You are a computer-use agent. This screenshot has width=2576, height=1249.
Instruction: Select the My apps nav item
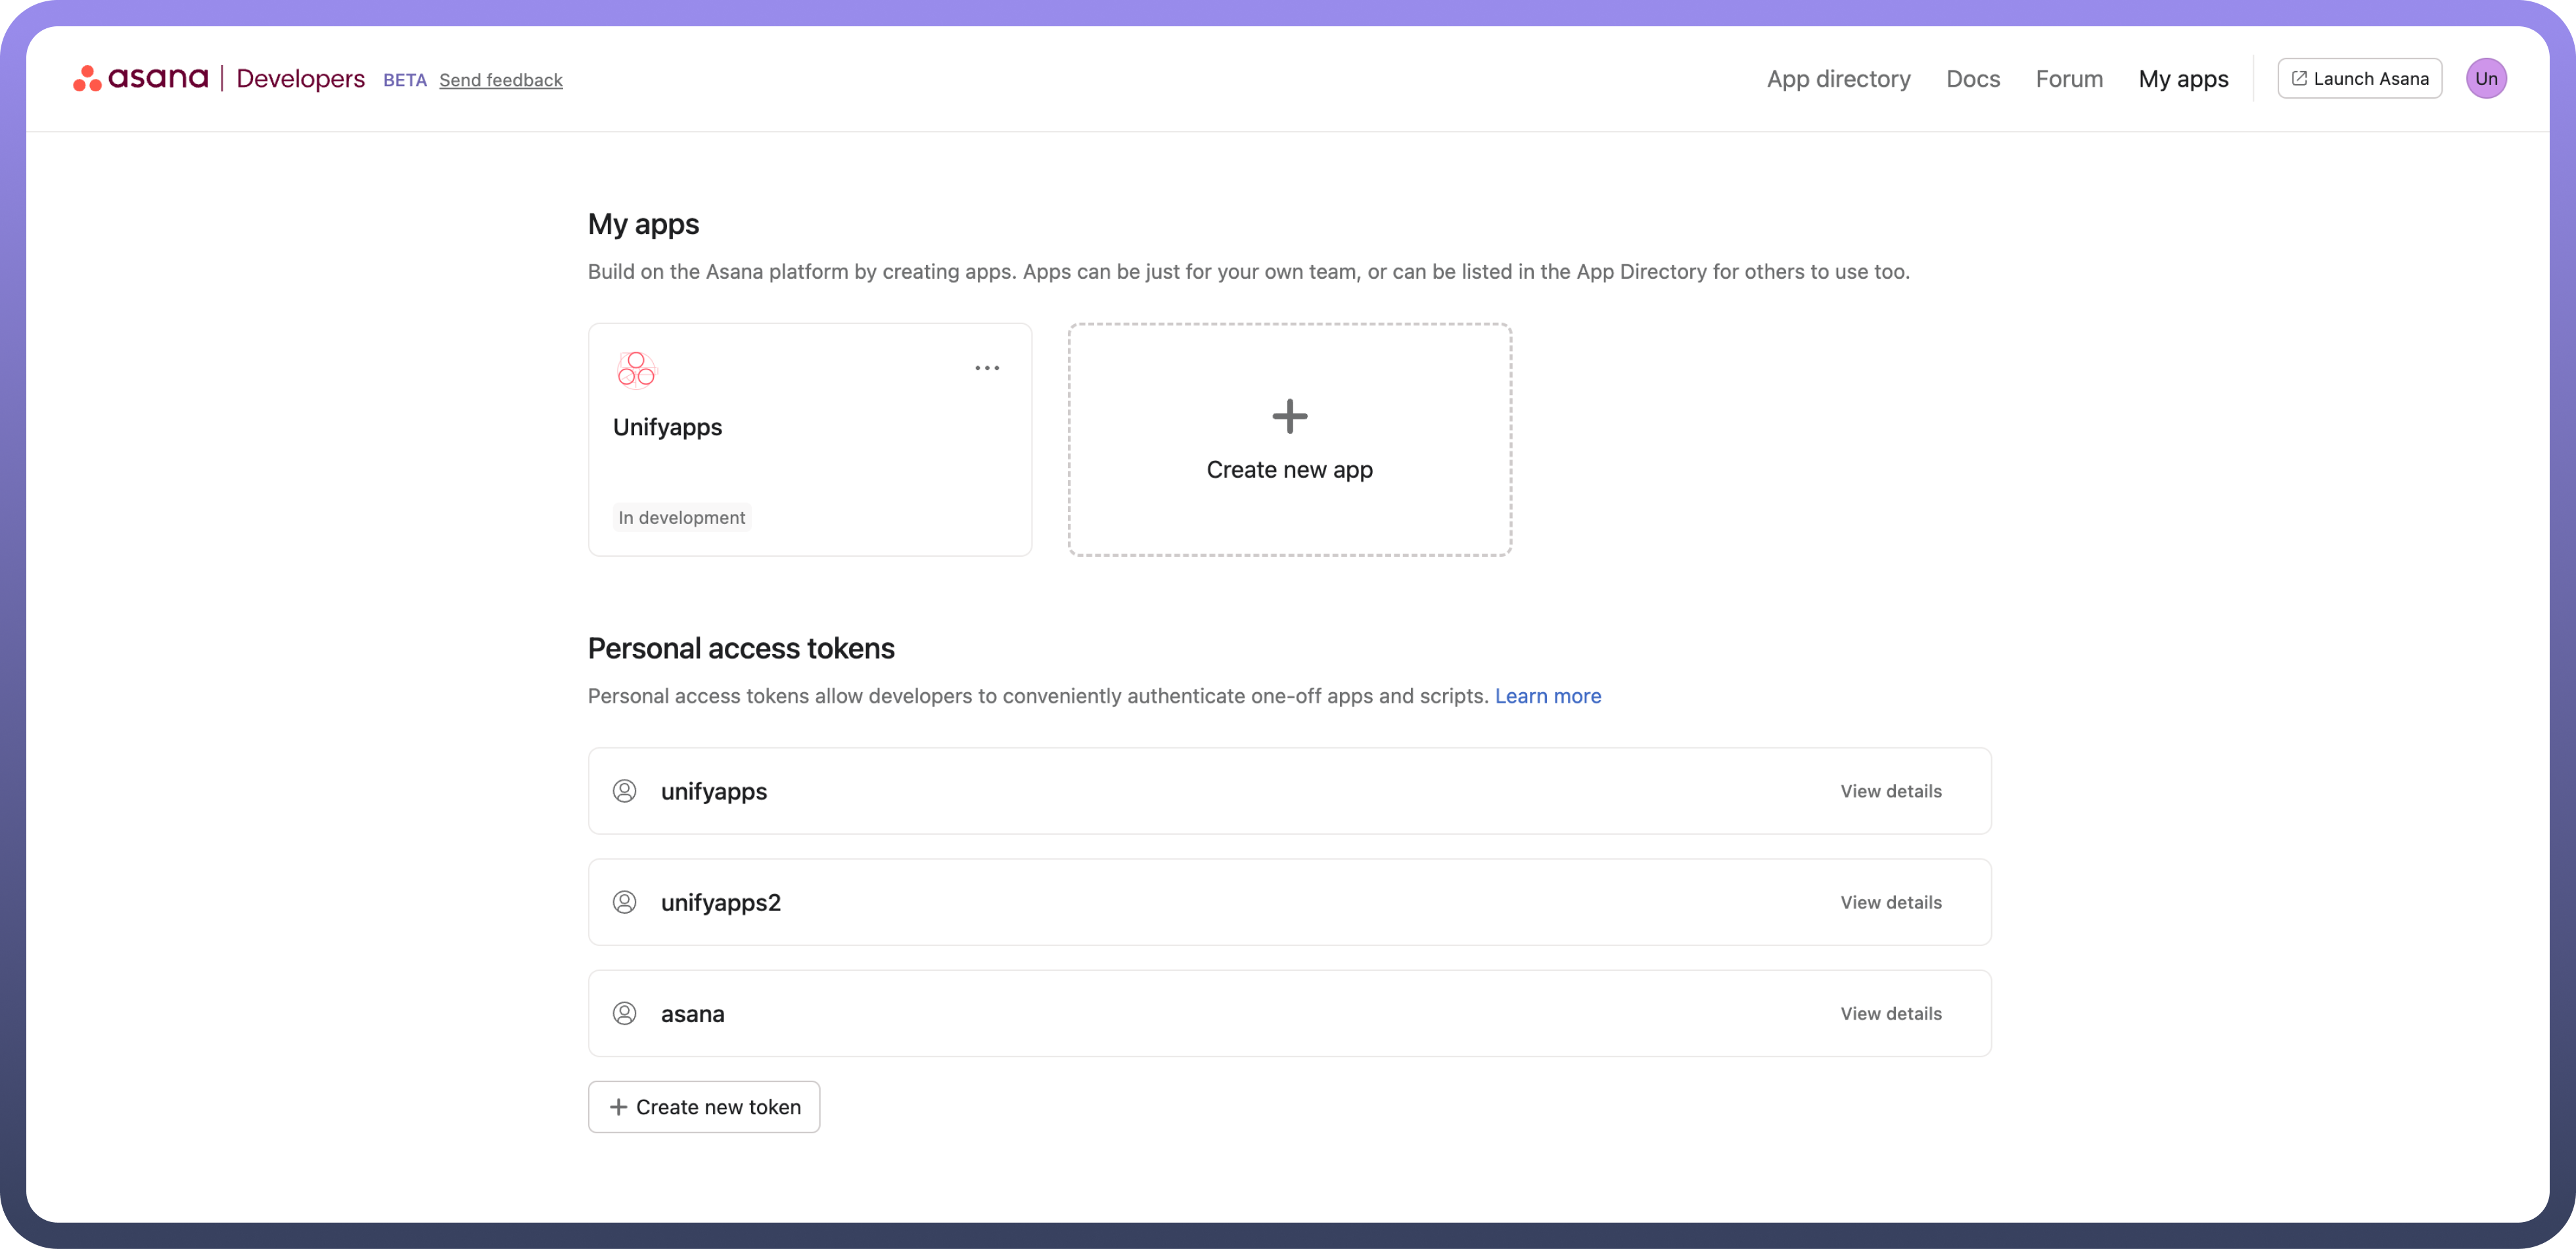point(2183,79)
